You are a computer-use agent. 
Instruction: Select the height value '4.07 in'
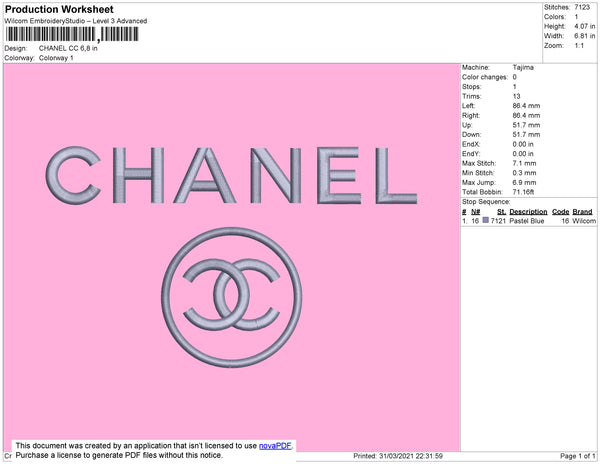(585, 26)
